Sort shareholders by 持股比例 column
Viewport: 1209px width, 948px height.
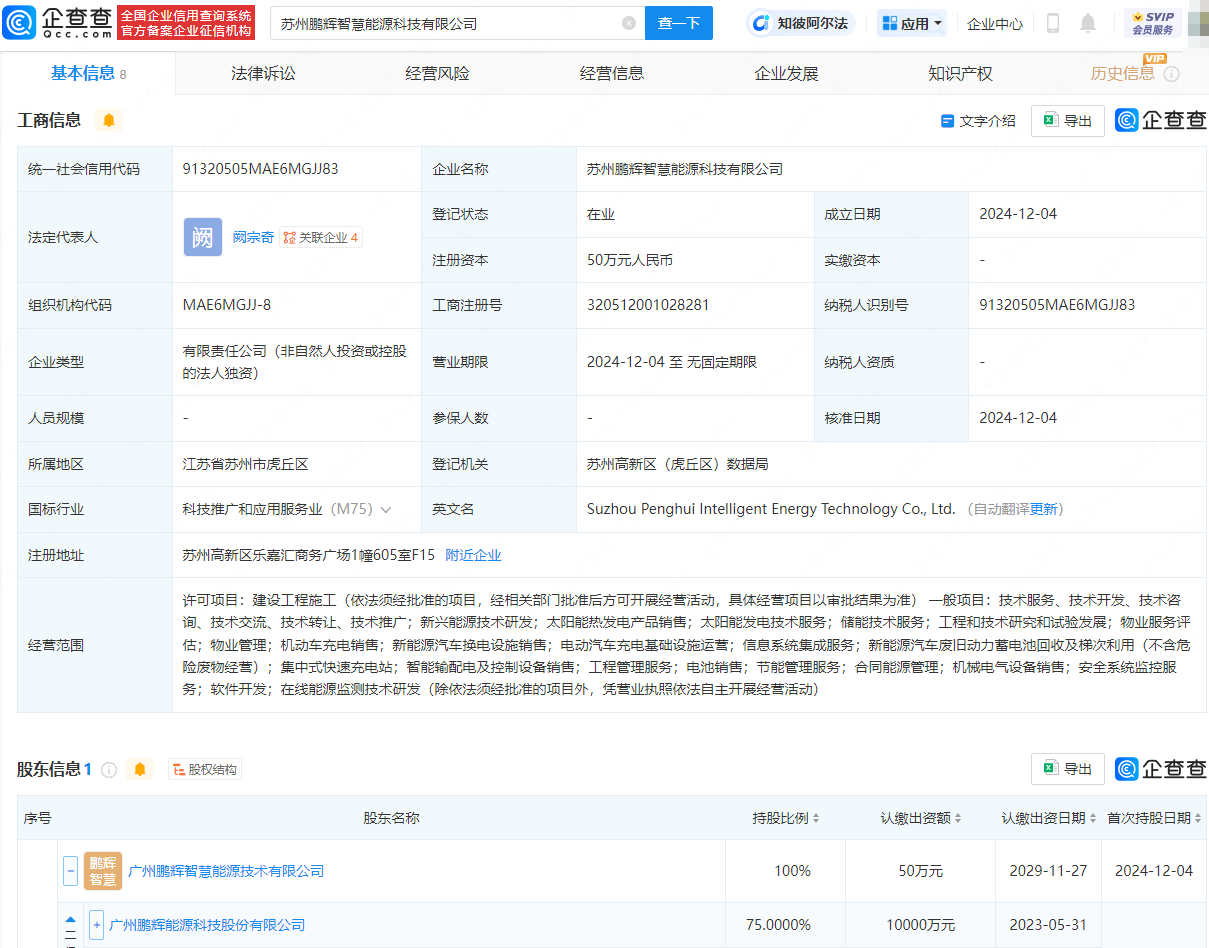(786, 818)
